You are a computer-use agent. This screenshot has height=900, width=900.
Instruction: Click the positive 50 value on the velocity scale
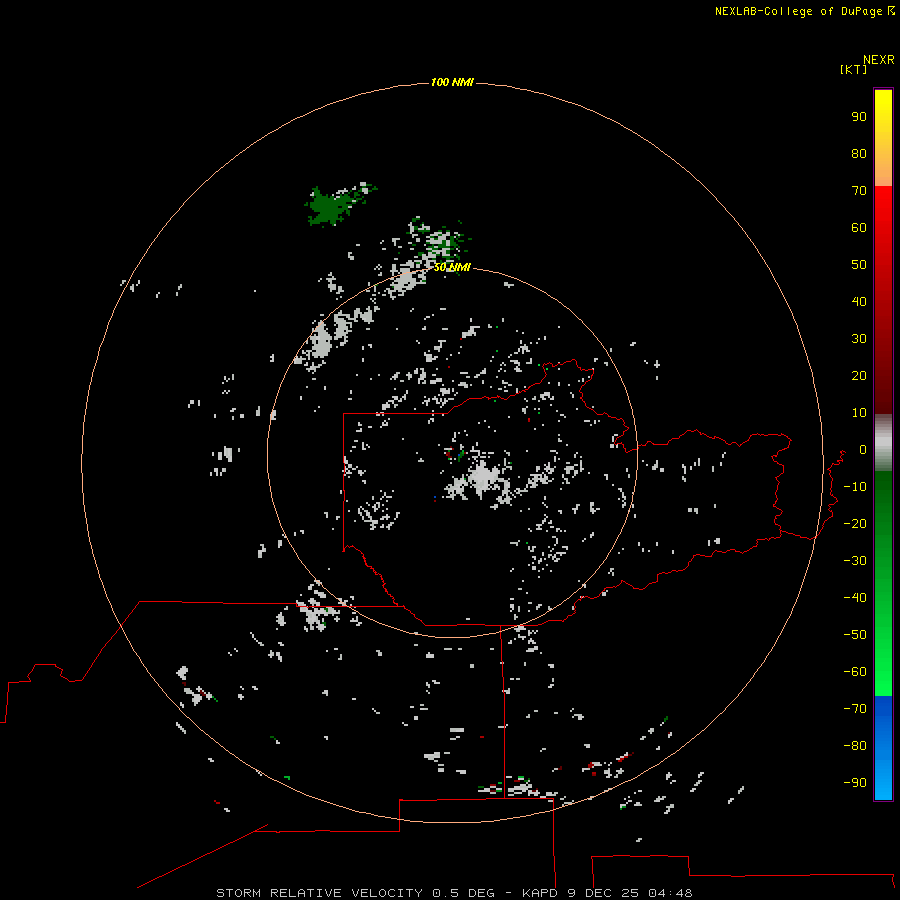pyautogui.click(x=859, y=265)
